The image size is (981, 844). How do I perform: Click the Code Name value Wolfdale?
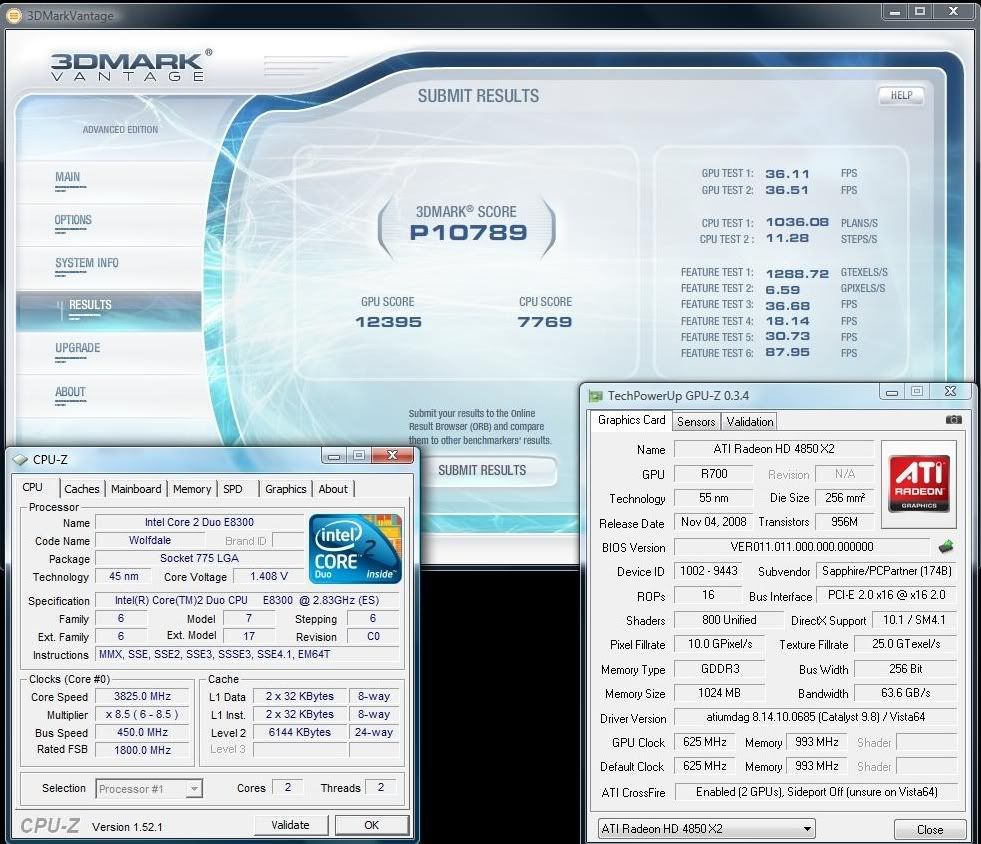150,540
